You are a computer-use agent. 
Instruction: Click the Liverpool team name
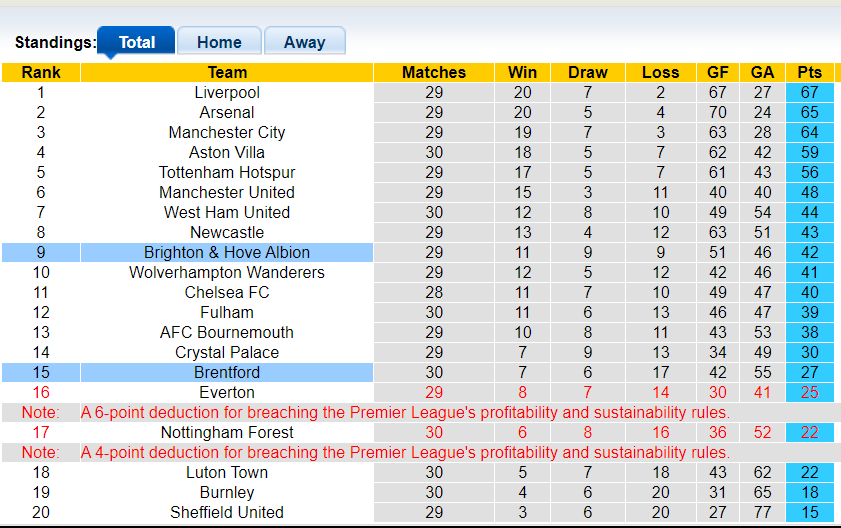[x=227, y=92]
